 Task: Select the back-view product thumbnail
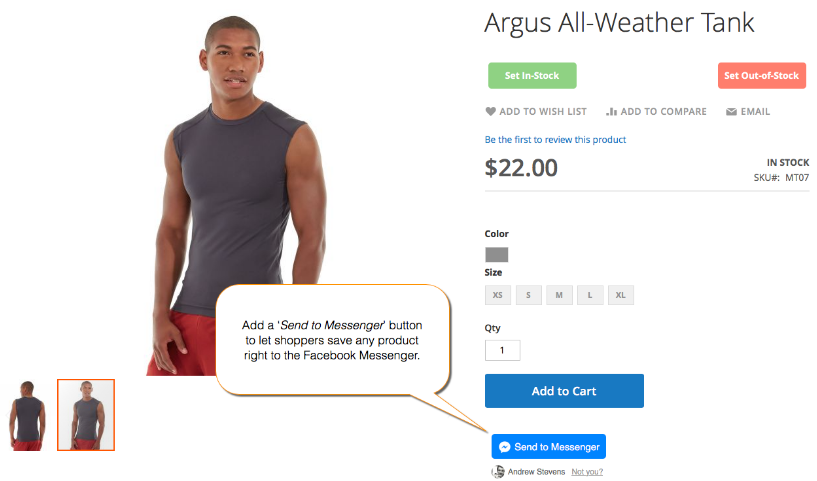click(27, 415)
